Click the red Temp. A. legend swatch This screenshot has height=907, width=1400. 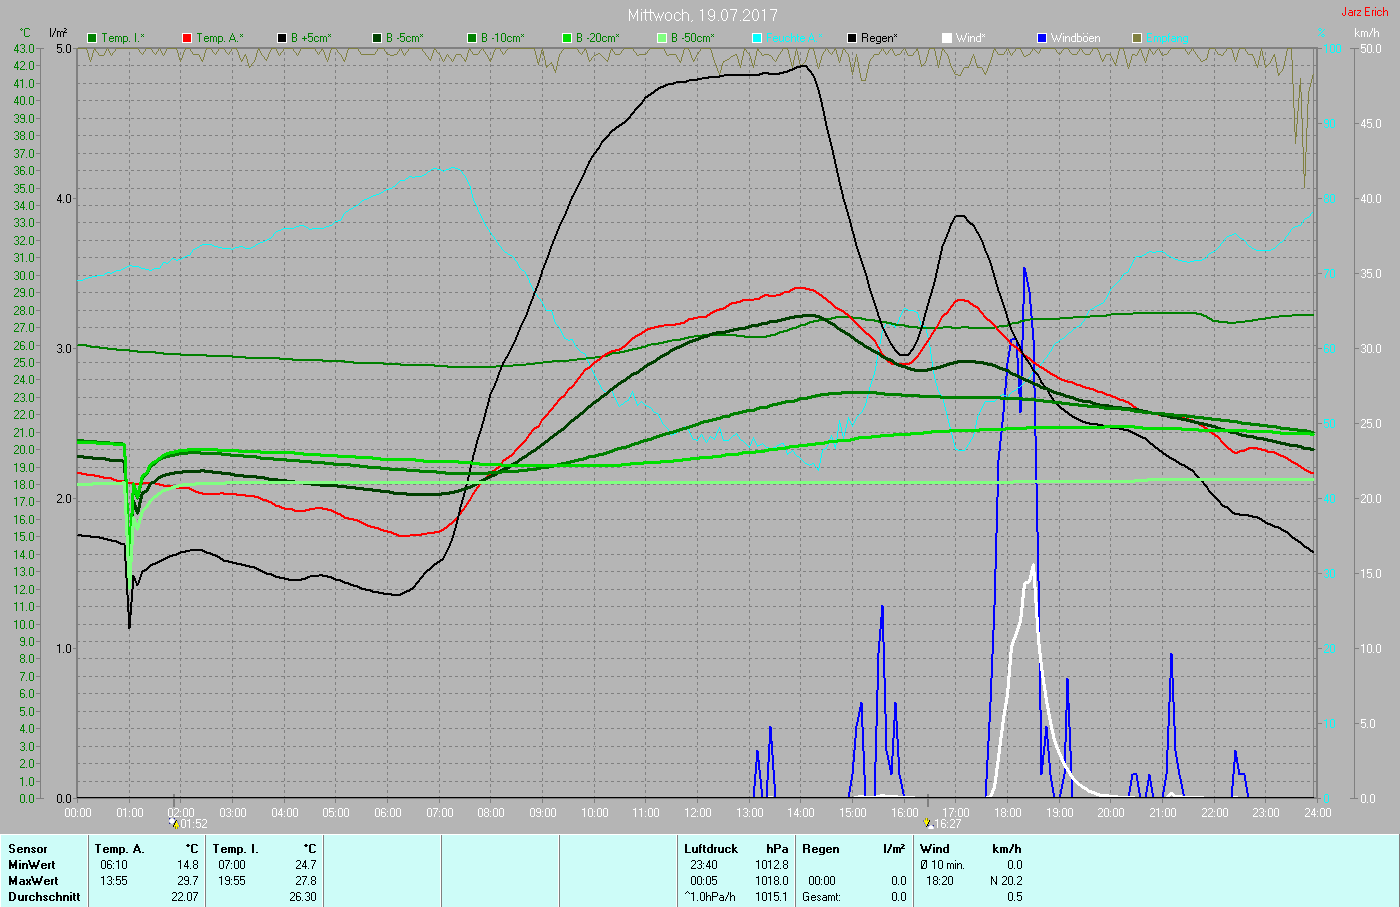pyautogui.click(x=187, y=38)
